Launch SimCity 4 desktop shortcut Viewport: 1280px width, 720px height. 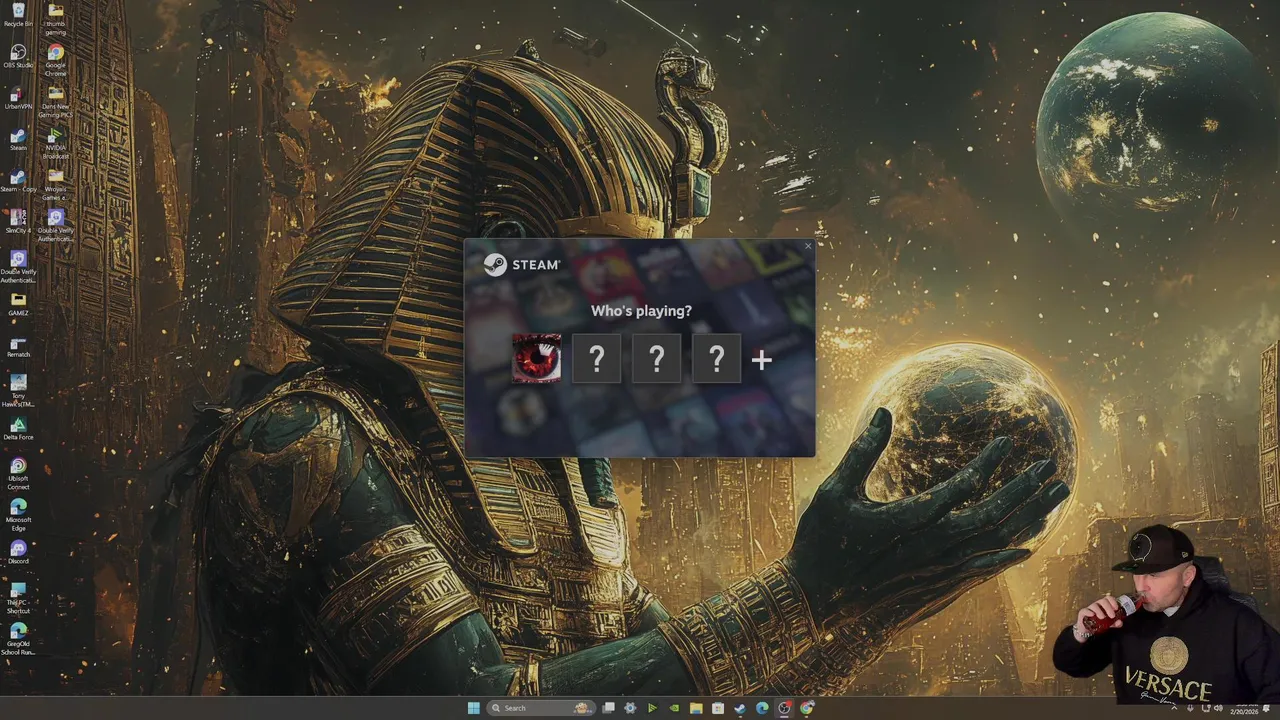click(x=18, y=221)
